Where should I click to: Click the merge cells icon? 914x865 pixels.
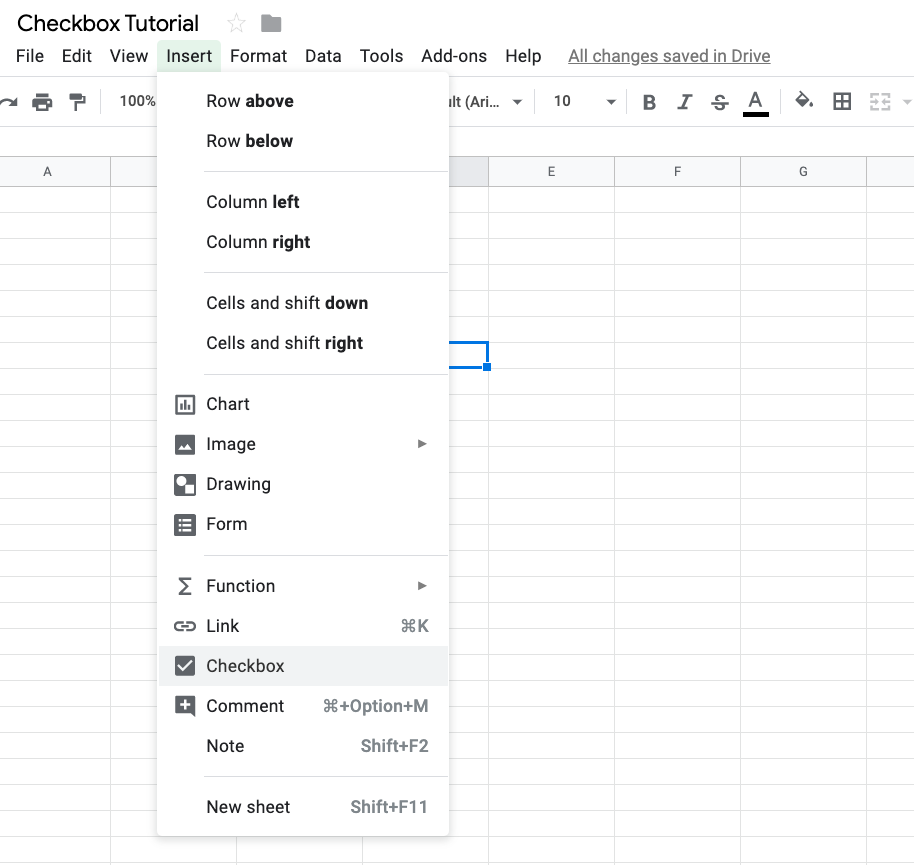point(880,101)
